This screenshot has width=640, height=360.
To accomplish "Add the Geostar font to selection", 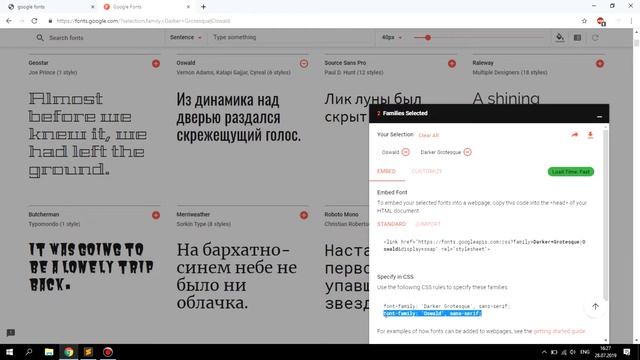I will pyautogui.click(x=156, y=64).
